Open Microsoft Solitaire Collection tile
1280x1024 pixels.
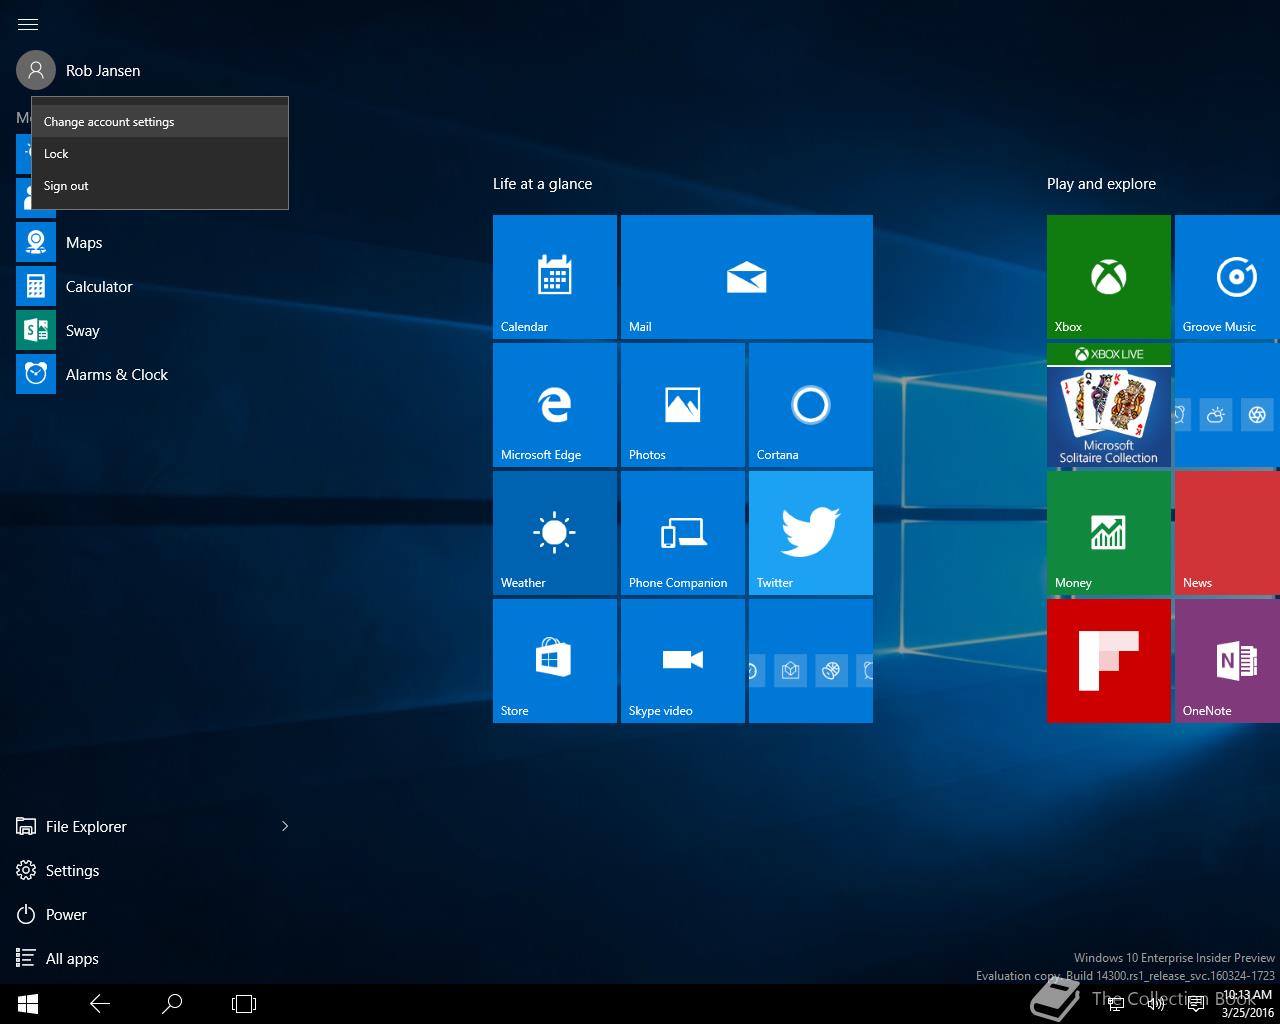(x=1109, y=405)
